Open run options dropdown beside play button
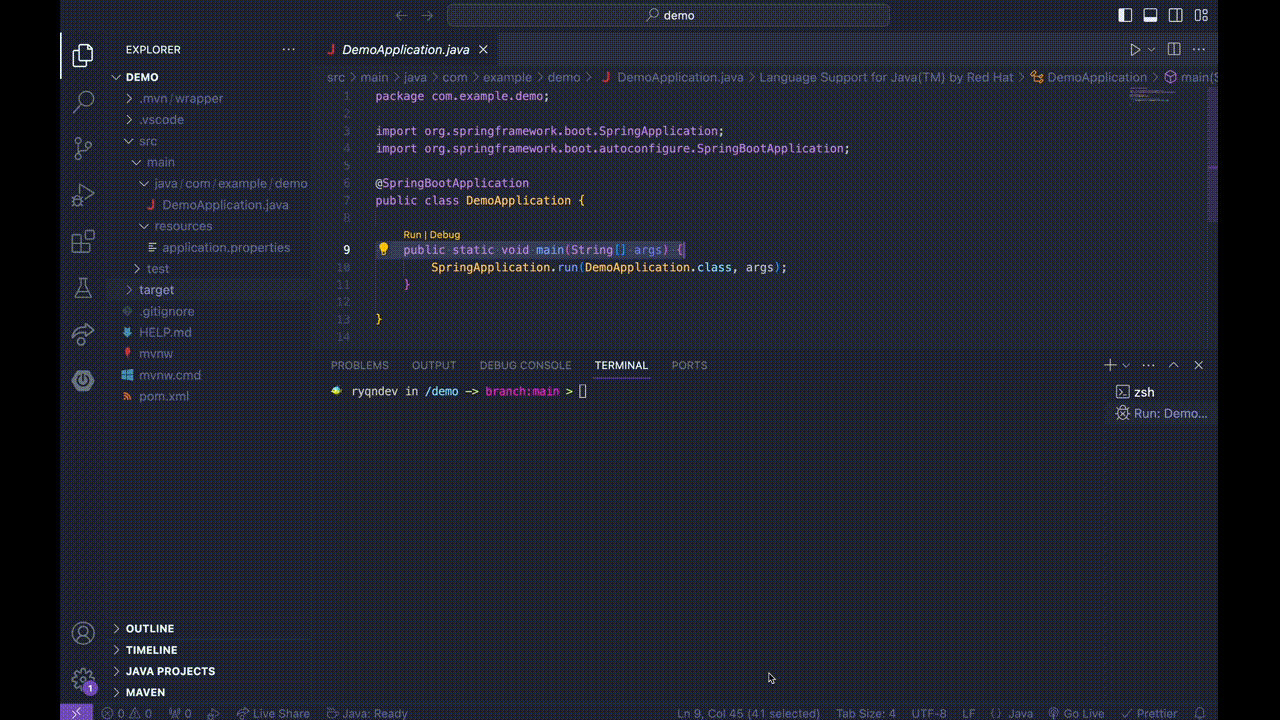Image resolution: width=1280 pixels, height=720 pixels. click(x=1152, y=49)
